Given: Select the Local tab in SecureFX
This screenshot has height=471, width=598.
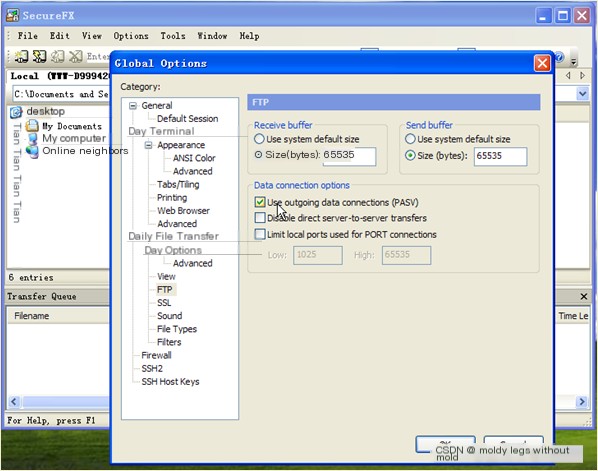Looking at the screenshot, I should click(x=59, y=76).
